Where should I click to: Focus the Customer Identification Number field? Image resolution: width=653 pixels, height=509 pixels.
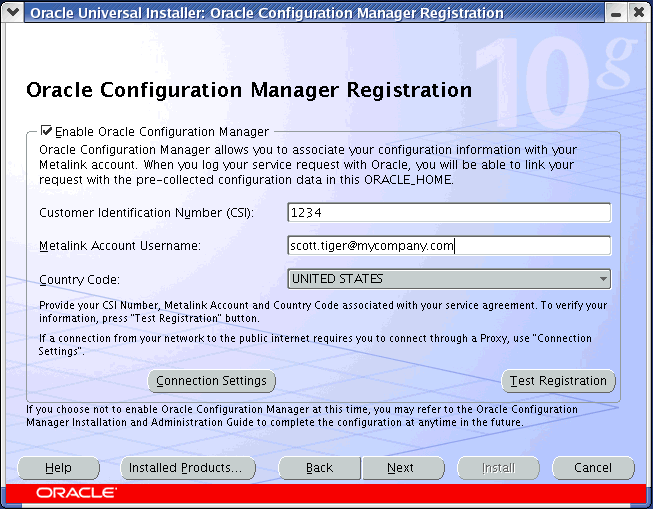click(448, 212)
